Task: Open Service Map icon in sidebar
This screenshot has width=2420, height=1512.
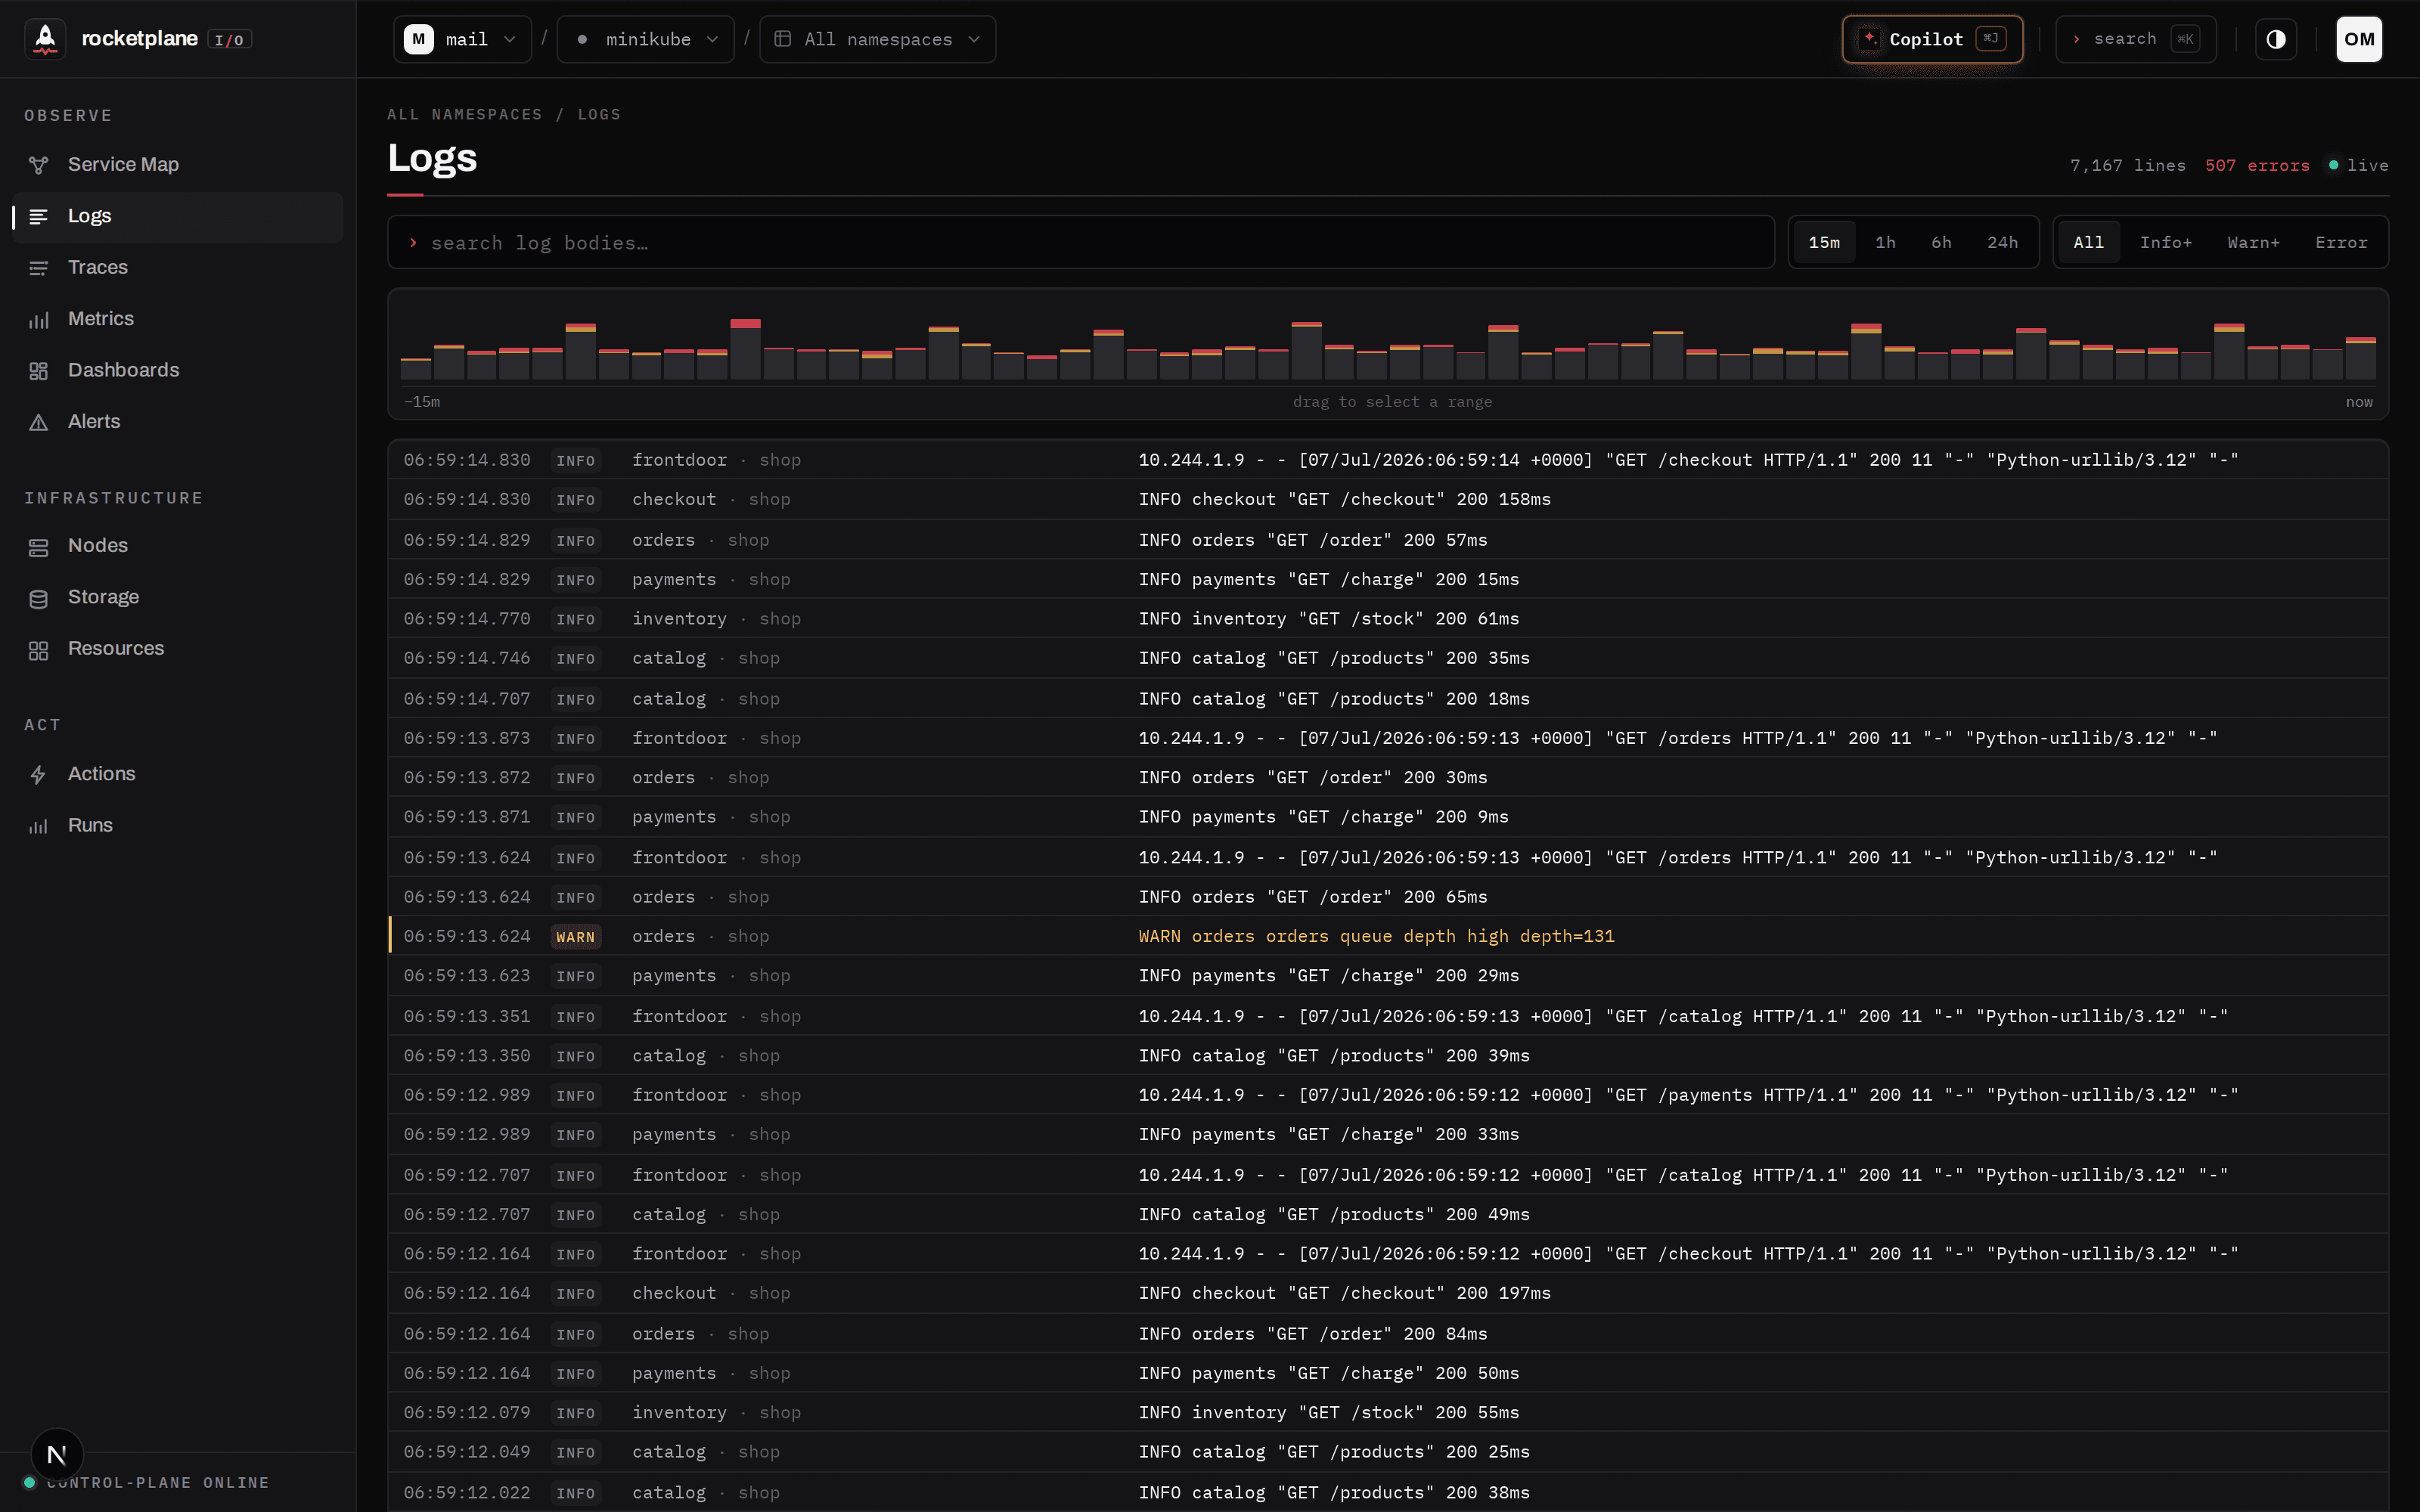Action: (39, 165)
